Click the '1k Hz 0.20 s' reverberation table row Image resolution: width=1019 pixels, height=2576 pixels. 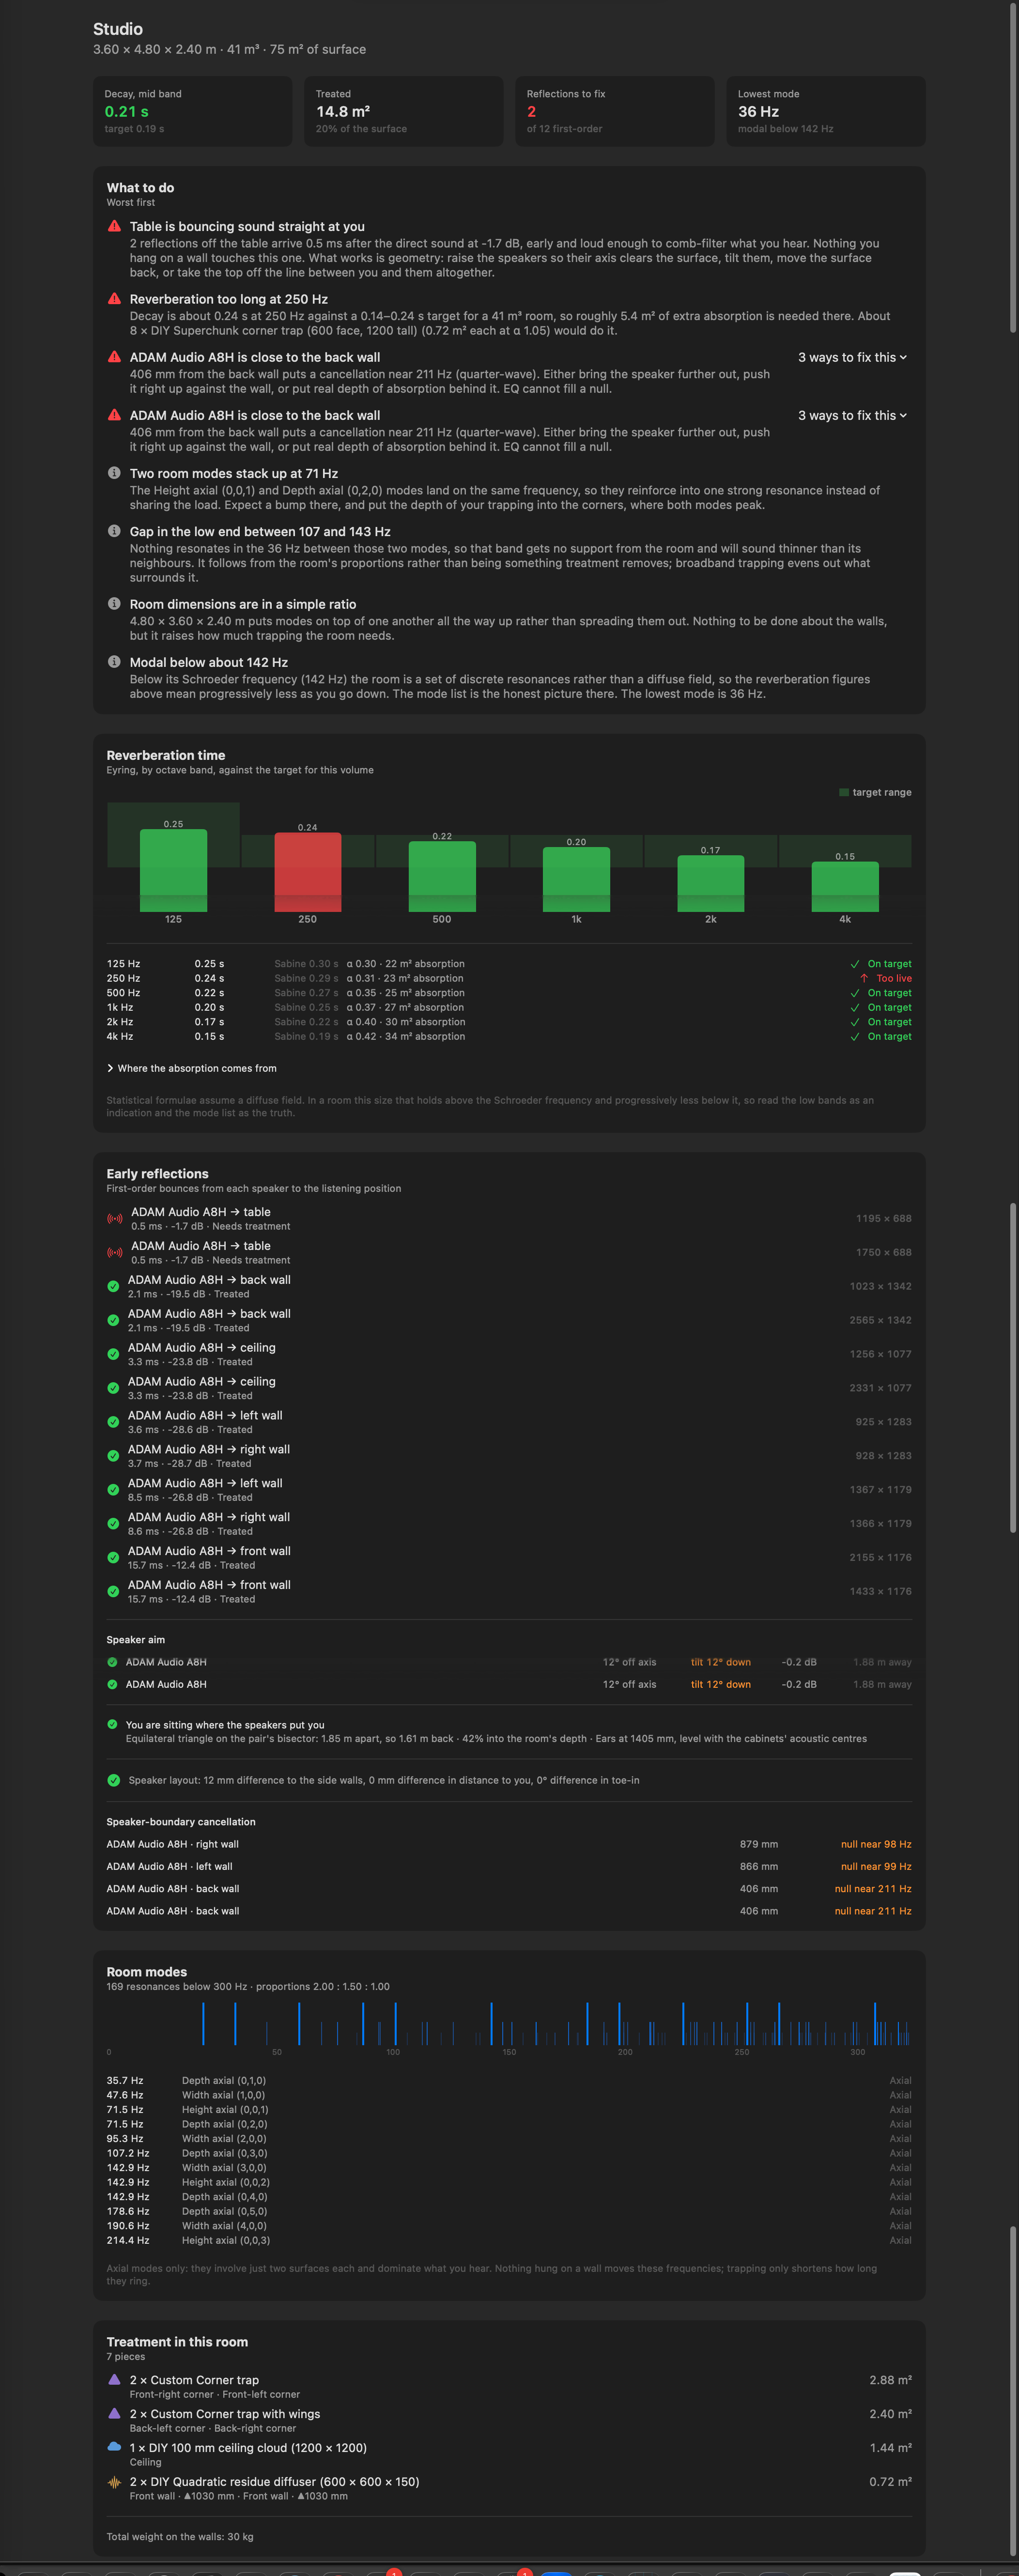tap(509, 1007)
